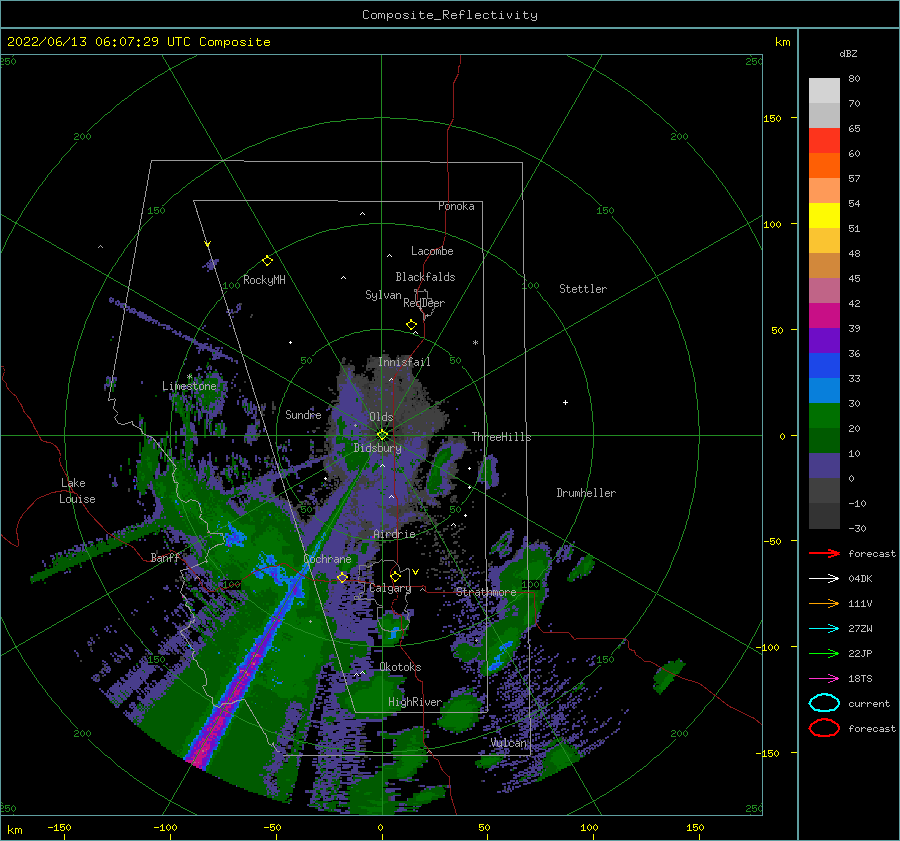The width and height of the screenshot is (900, 841).
Task: Click the RockyMH label text
Action: point(264,280)
